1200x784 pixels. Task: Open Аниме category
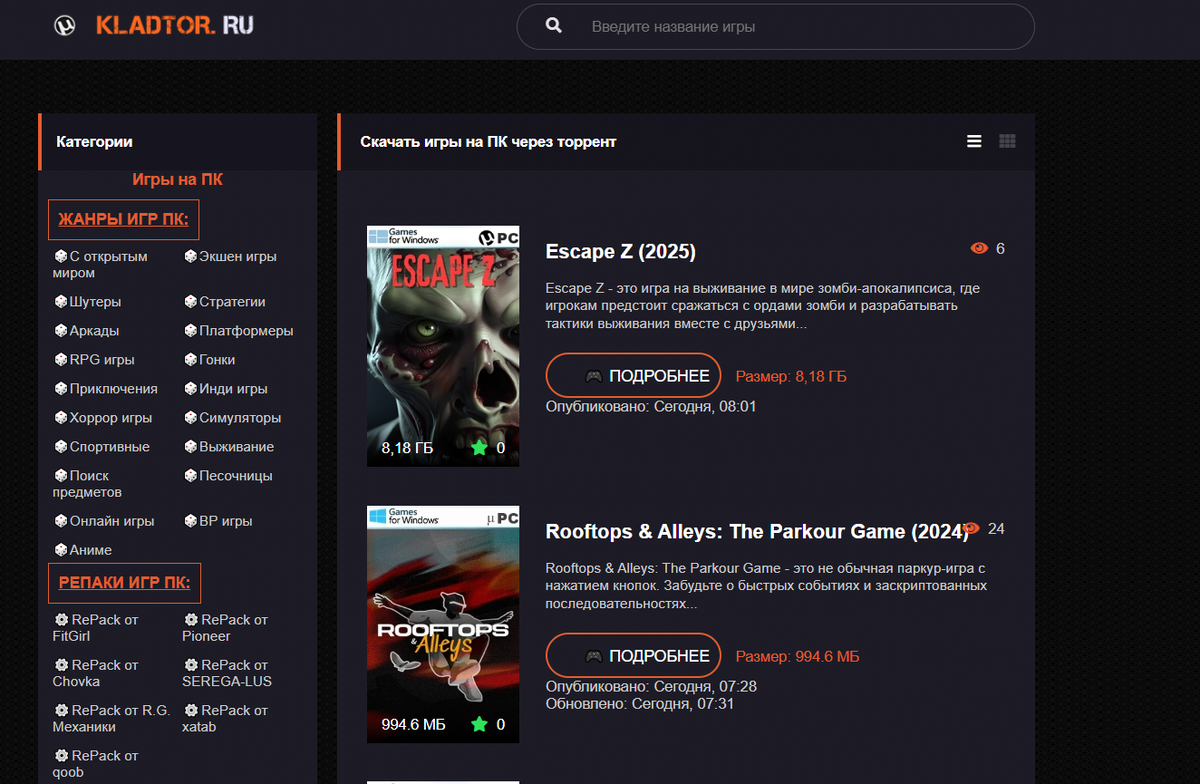[83, 550]
